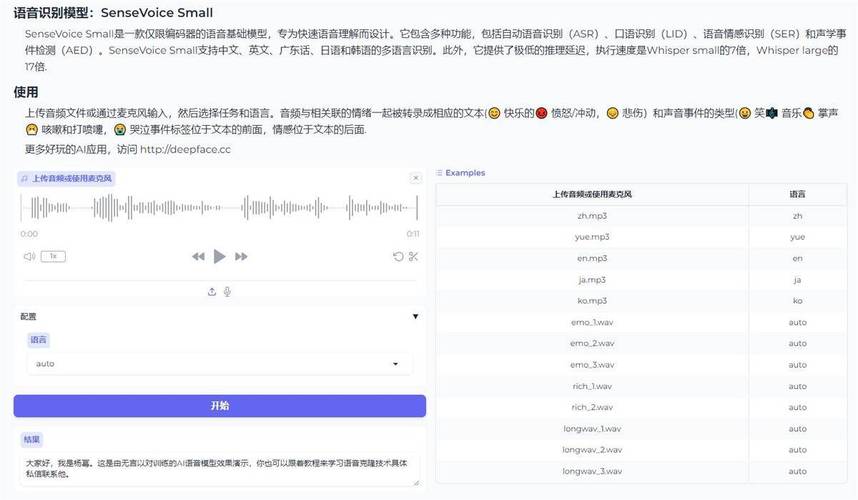
Task: Change the 1x playback speed
Action: point(53,256)
